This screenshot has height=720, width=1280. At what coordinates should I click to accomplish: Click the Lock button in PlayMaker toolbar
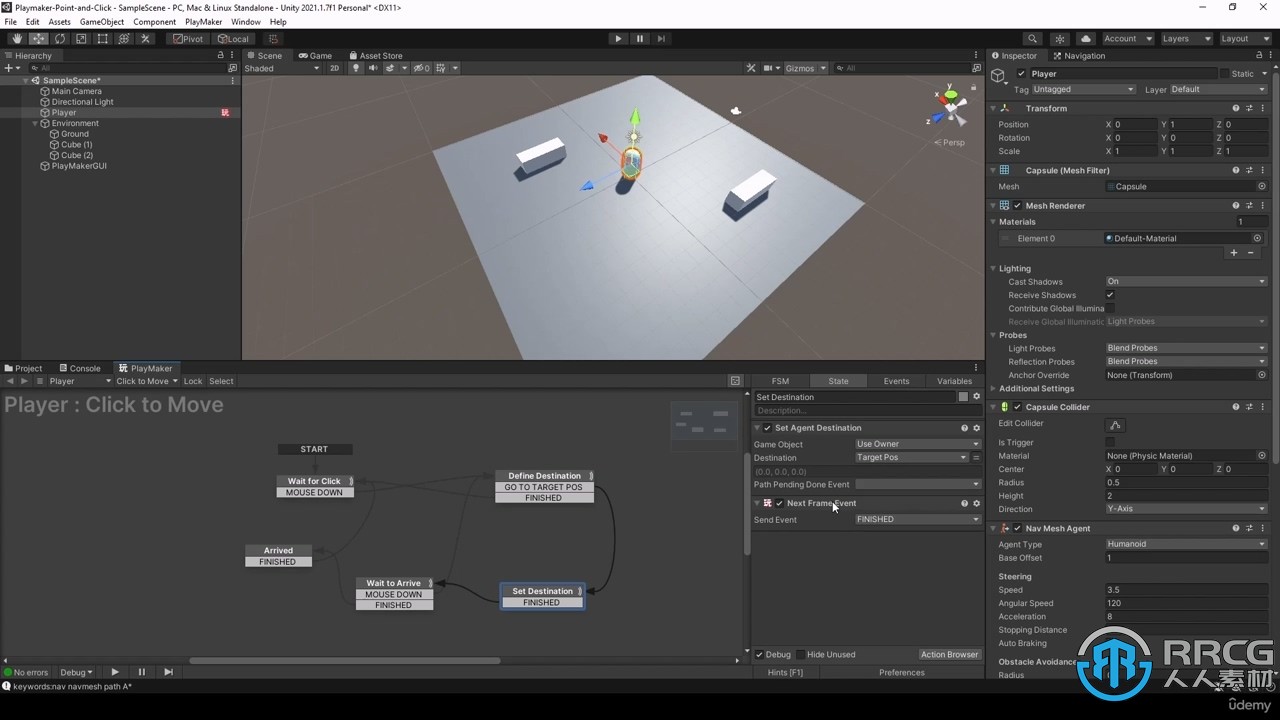pyautogui.click(x=193, y=381)
